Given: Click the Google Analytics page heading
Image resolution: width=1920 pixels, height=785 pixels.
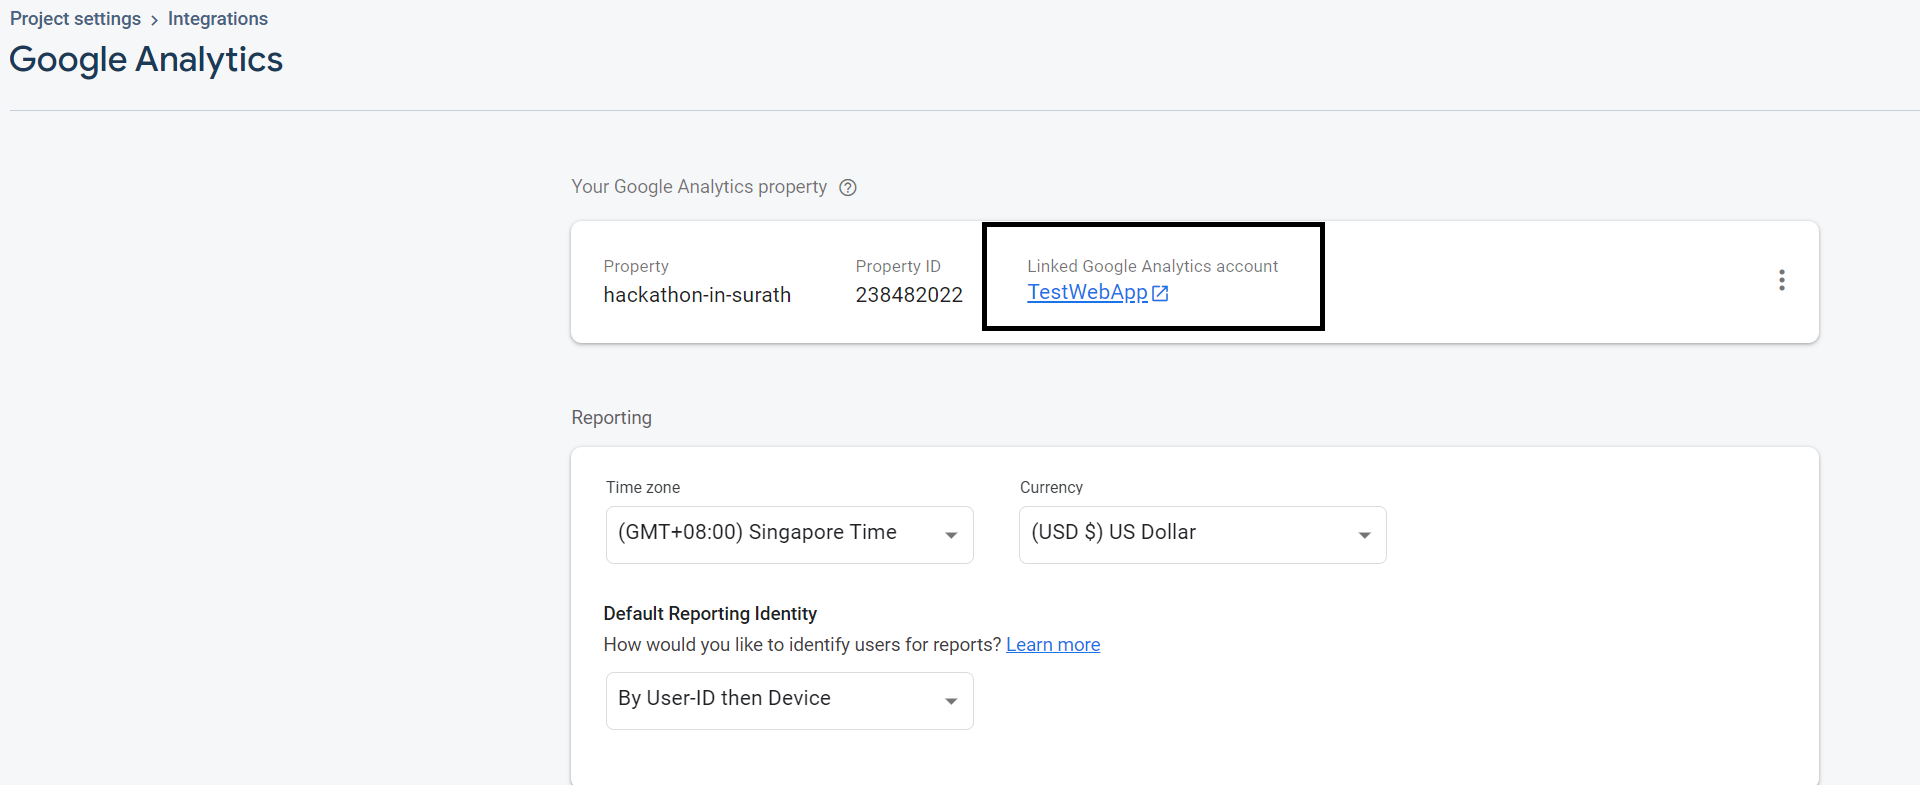Looking at the screenshot, I should 146,60.
